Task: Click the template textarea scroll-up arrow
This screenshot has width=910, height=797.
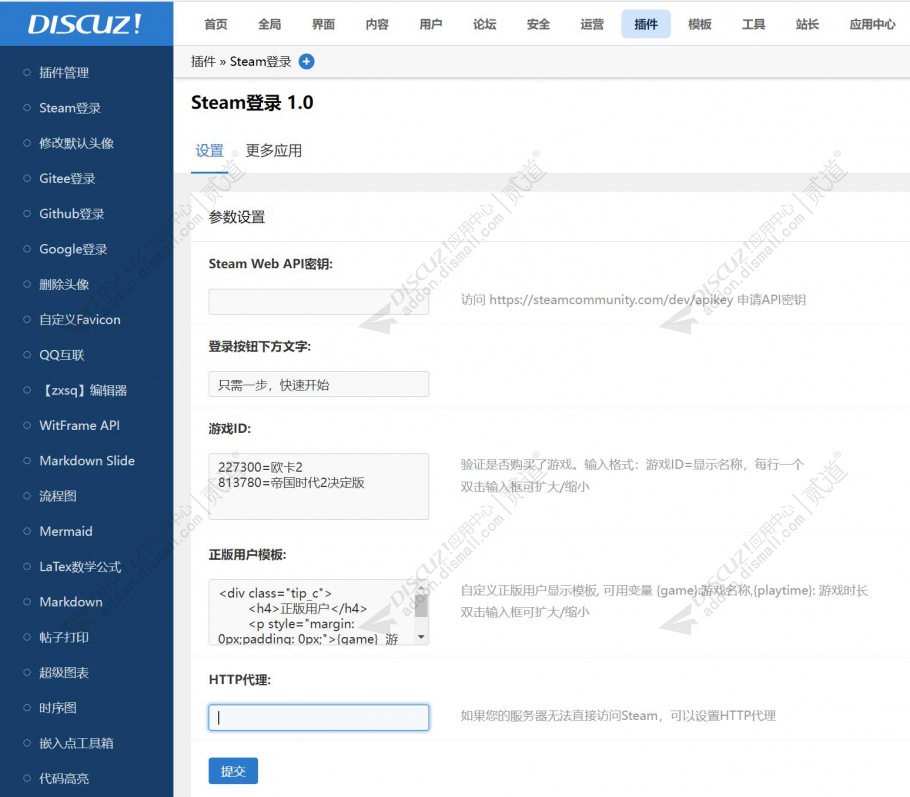Action: coord(421,587)
